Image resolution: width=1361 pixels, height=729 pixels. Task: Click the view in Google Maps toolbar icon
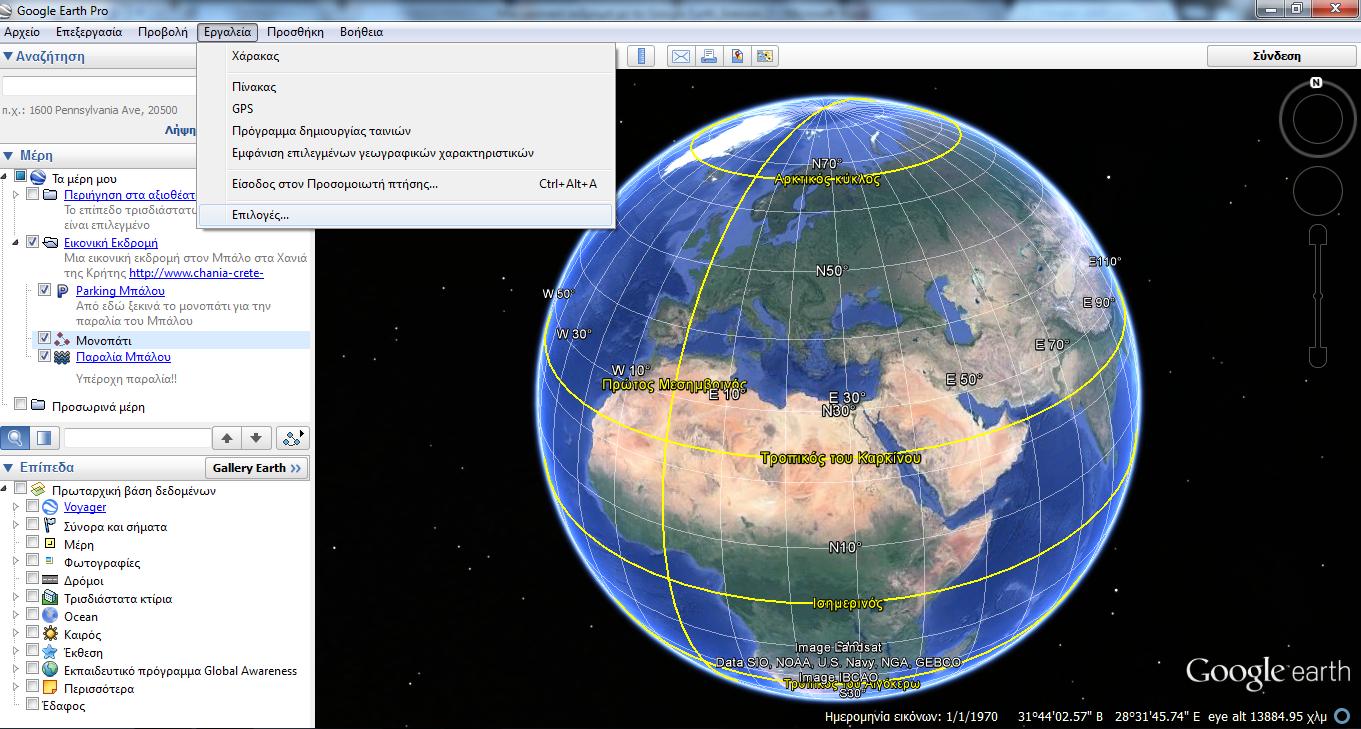tap(766, 56)
